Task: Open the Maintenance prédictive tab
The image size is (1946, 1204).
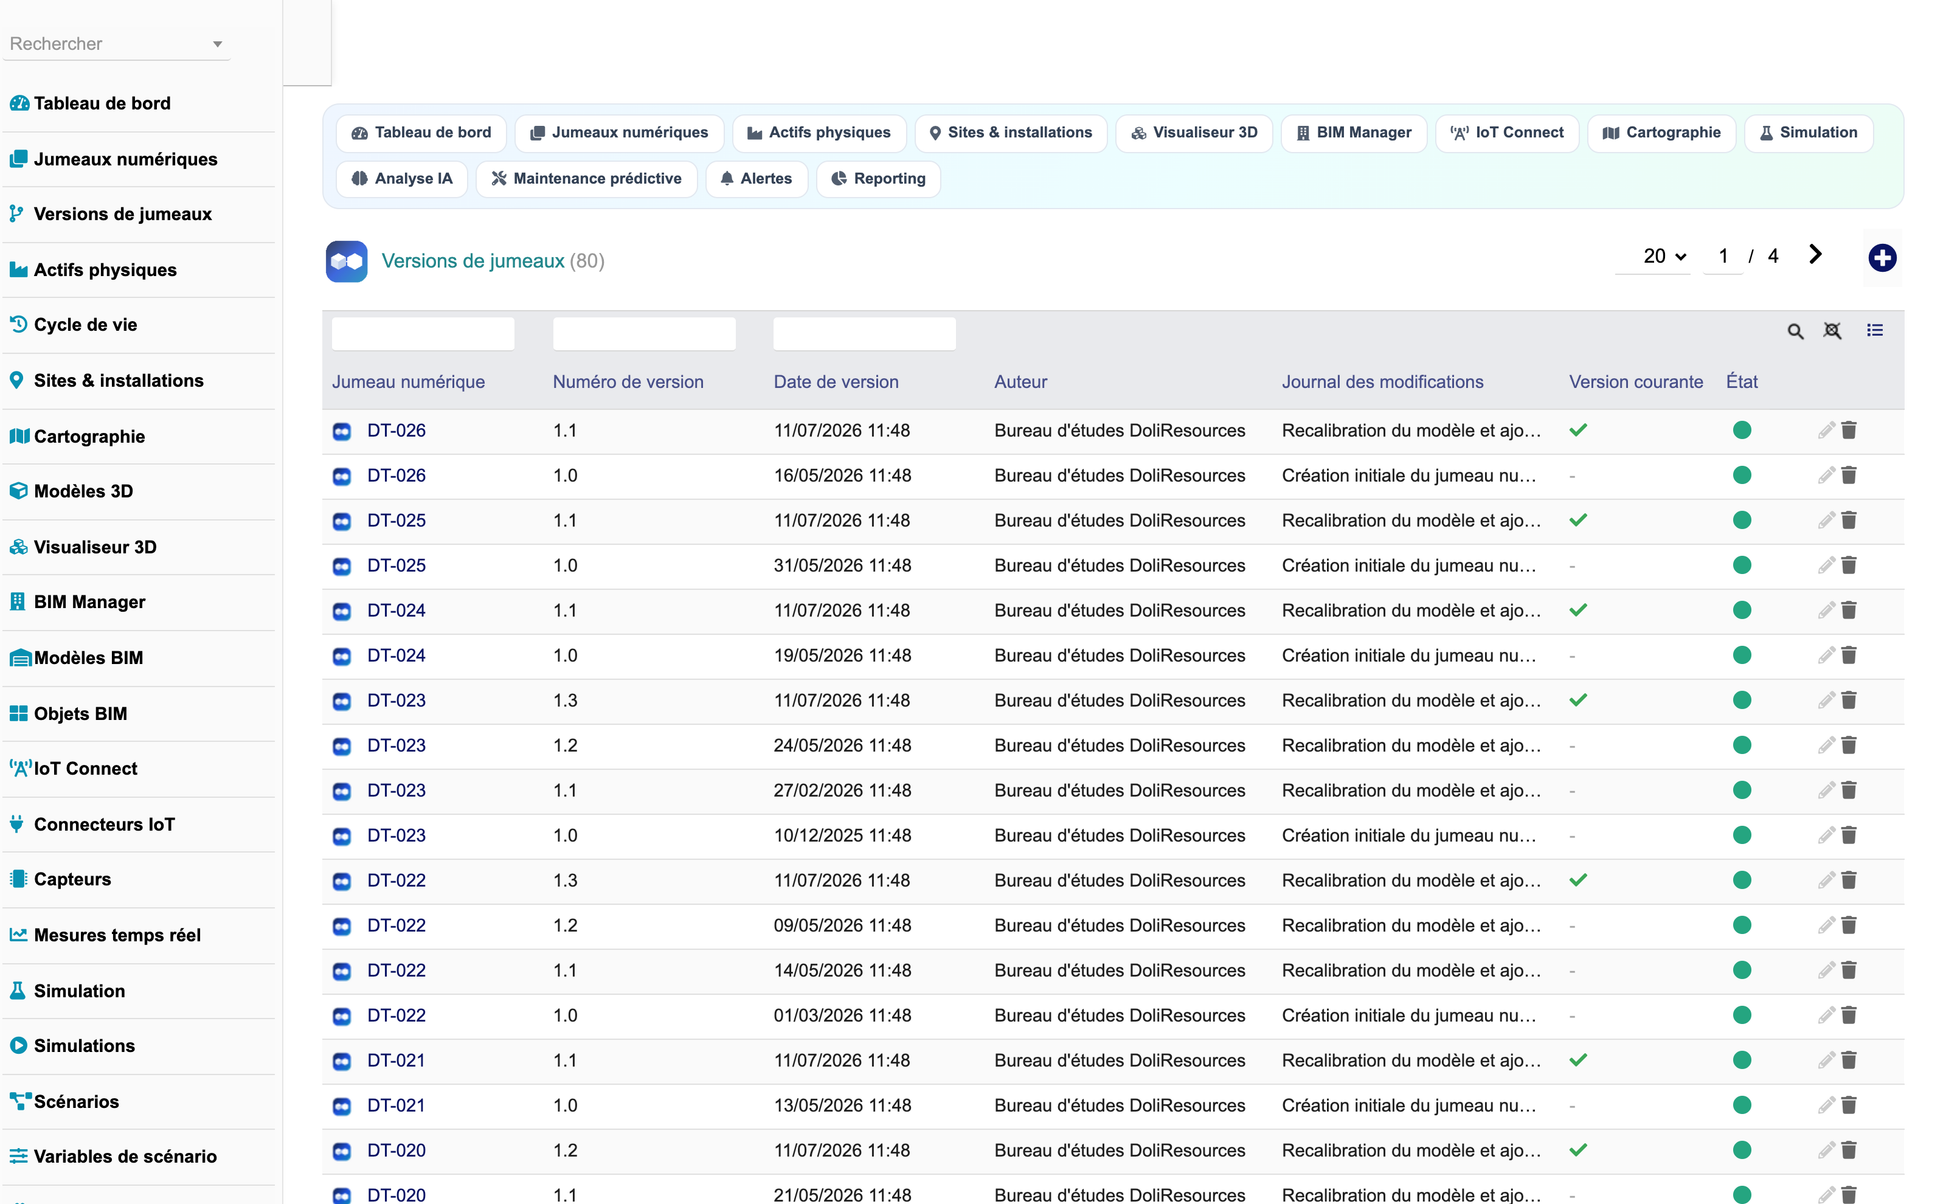Action: tap(586, 179)
